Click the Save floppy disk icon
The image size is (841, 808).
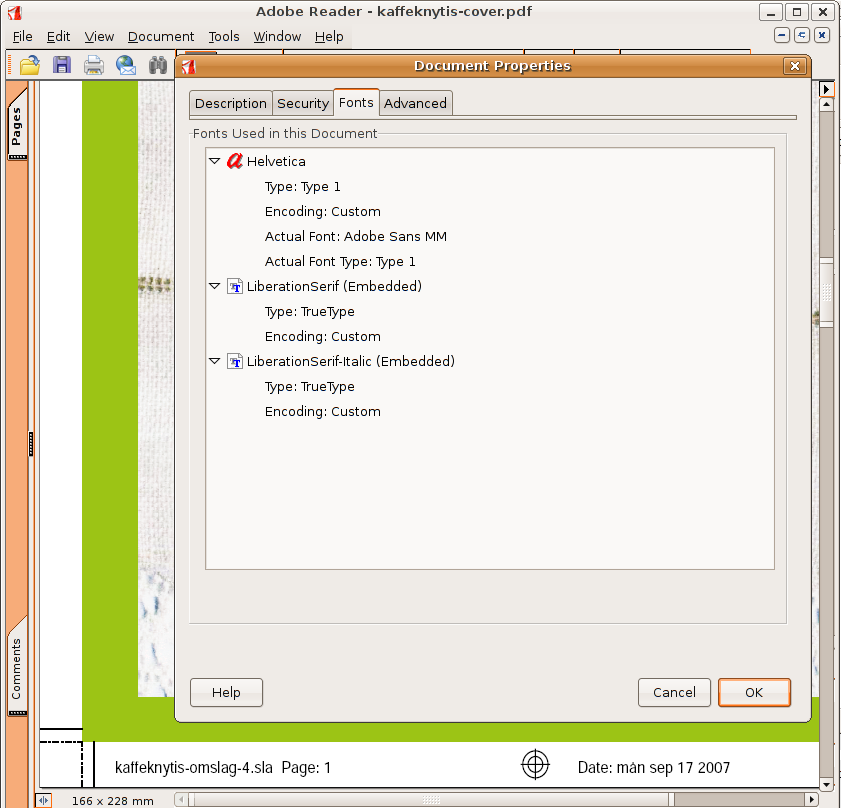(62, 66)
